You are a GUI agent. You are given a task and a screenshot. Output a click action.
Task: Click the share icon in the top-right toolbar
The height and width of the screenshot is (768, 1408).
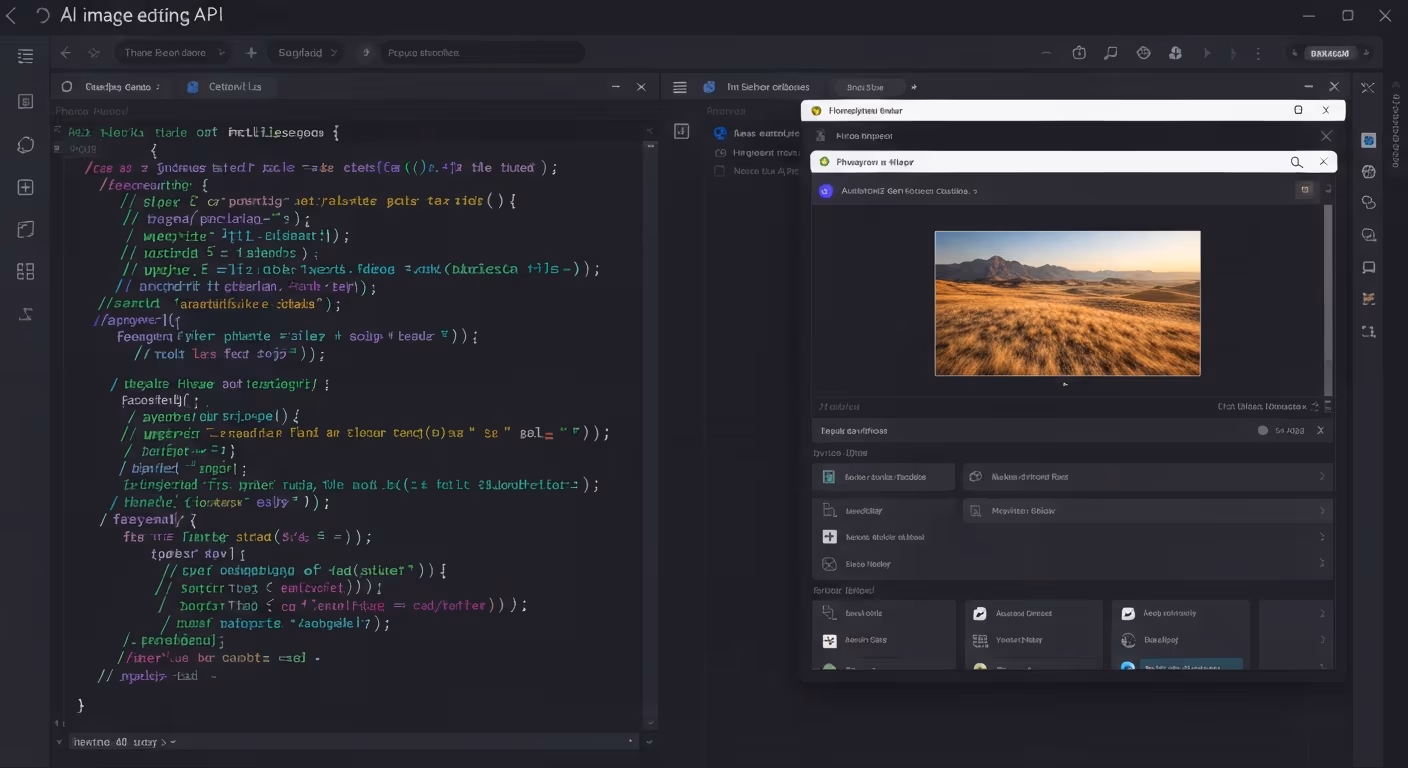tap(1079, 53)
